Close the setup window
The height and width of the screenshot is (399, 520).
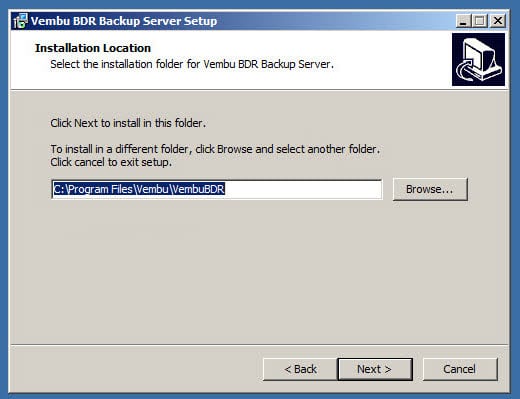click(x=498, y=21)
